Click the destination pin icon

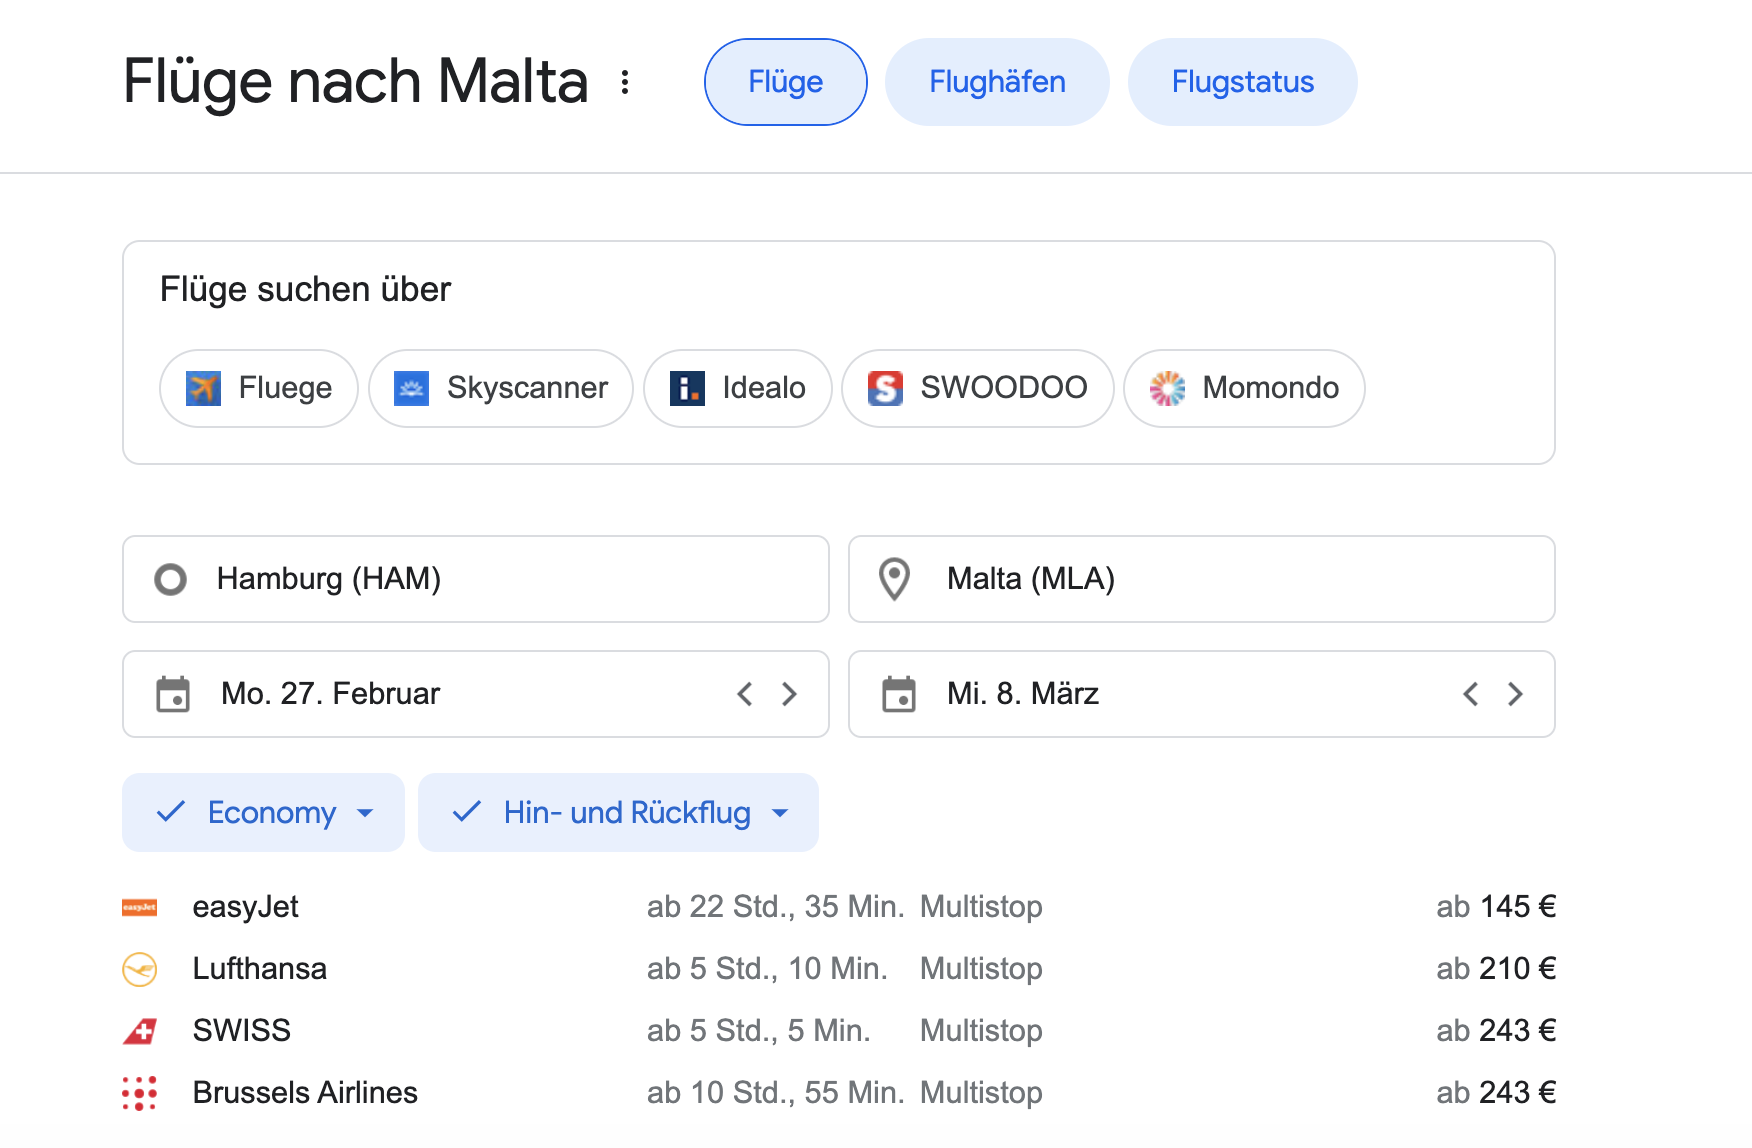[894, 579]
